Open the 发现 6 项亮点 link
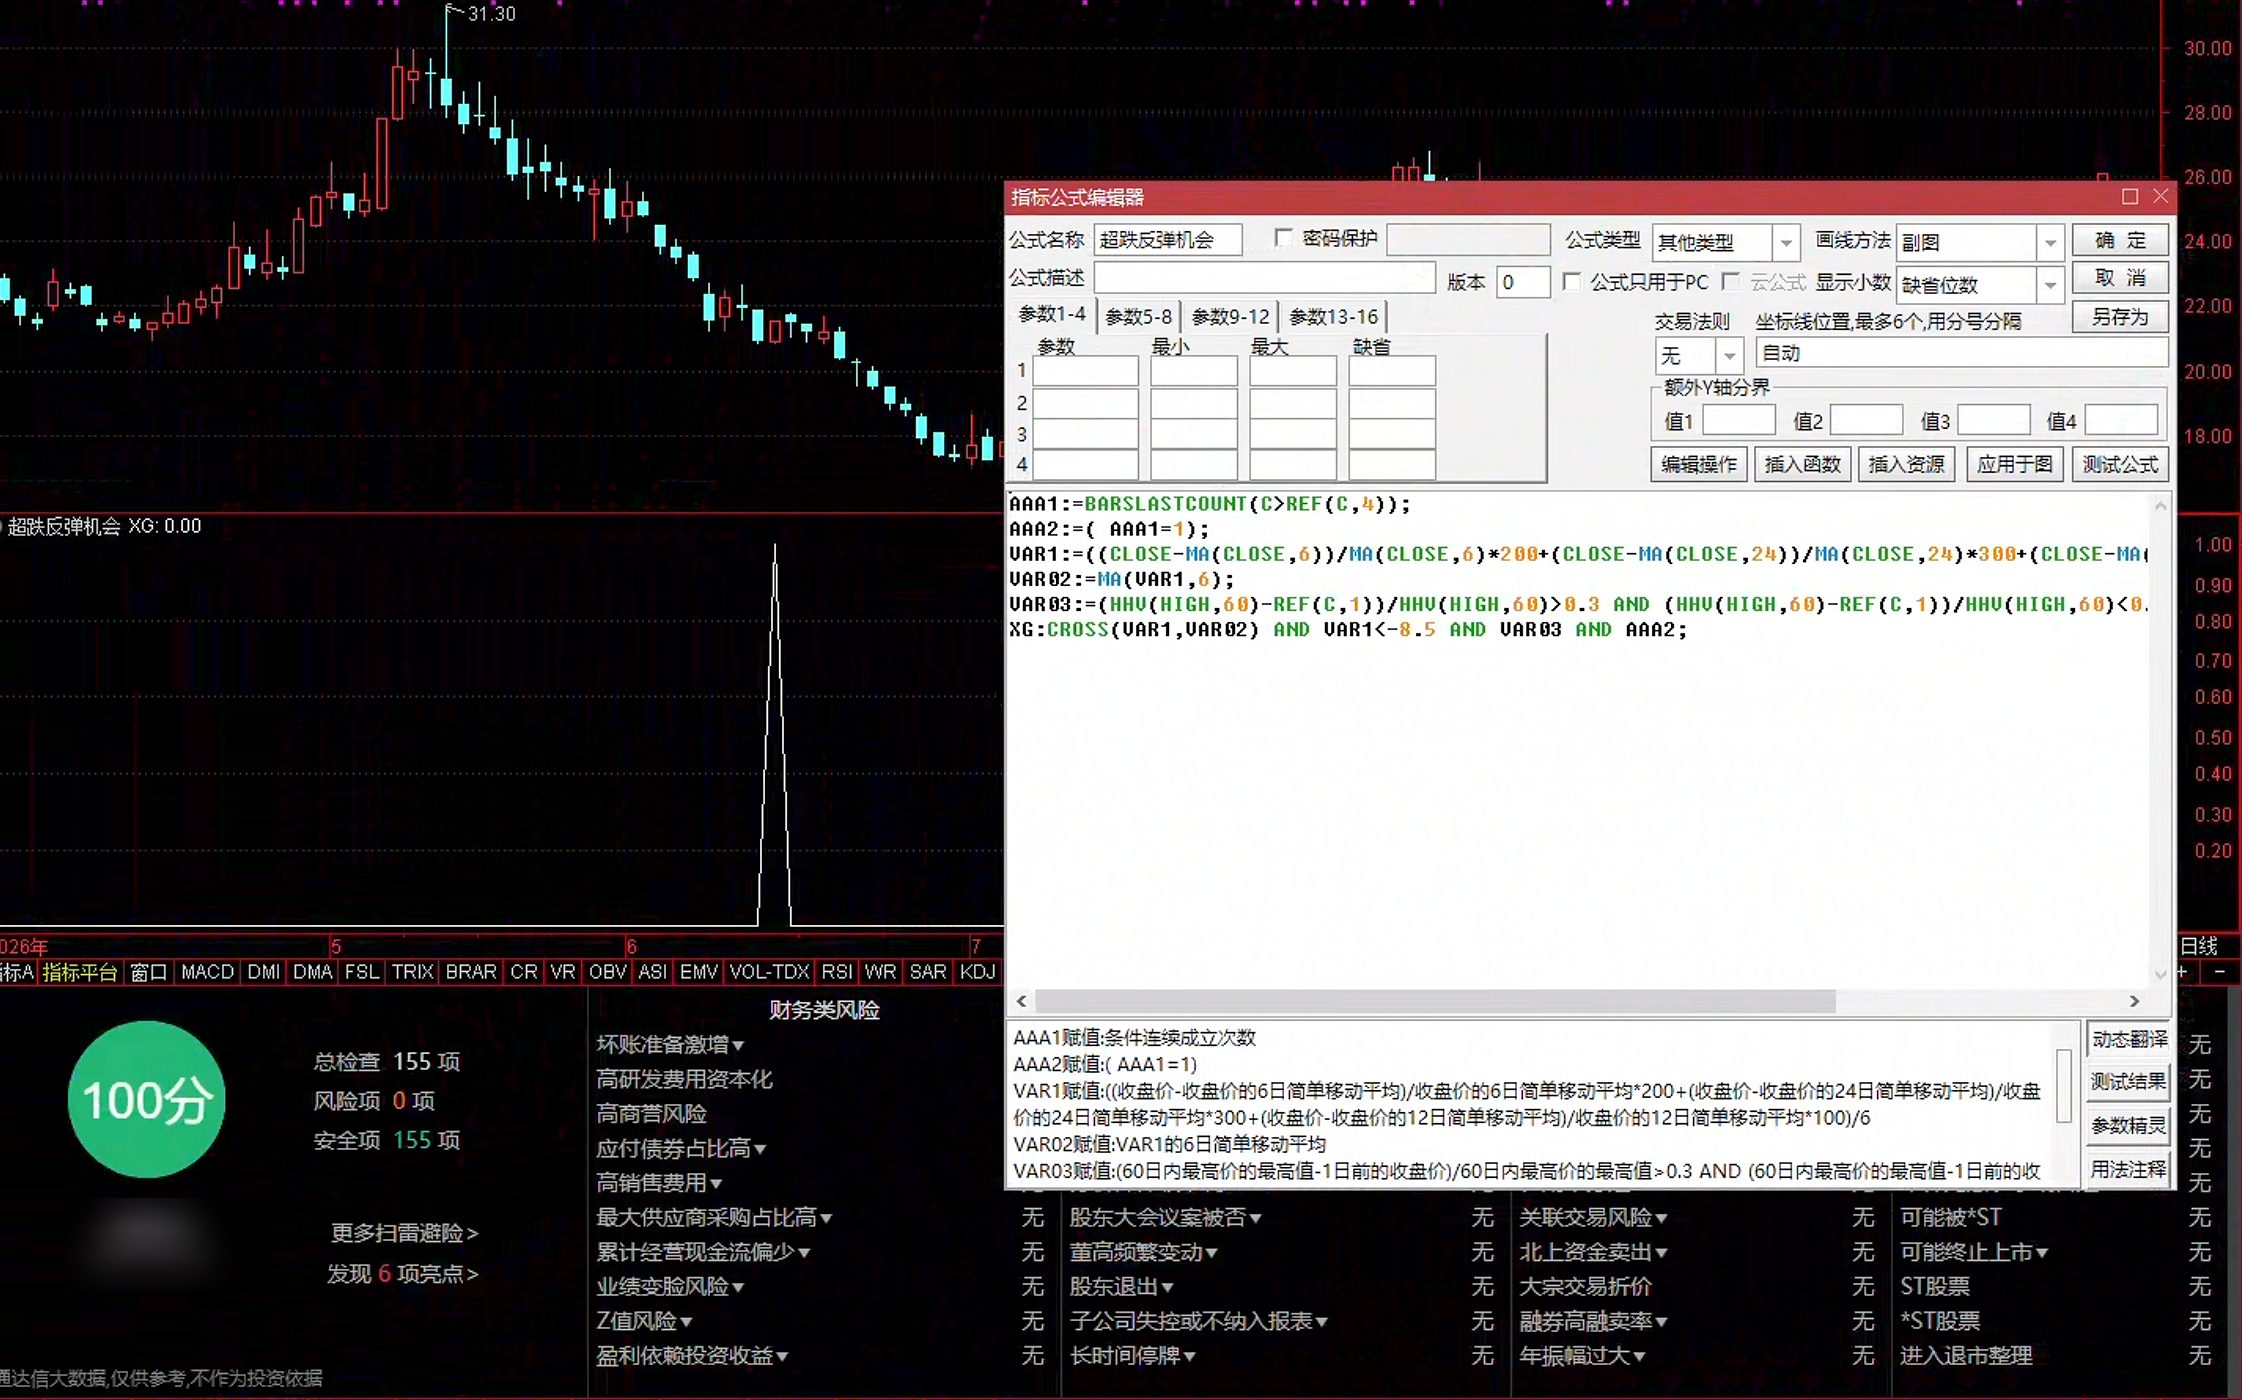The height and width of the screenshot is (1400, 2242). (402, 1274)
